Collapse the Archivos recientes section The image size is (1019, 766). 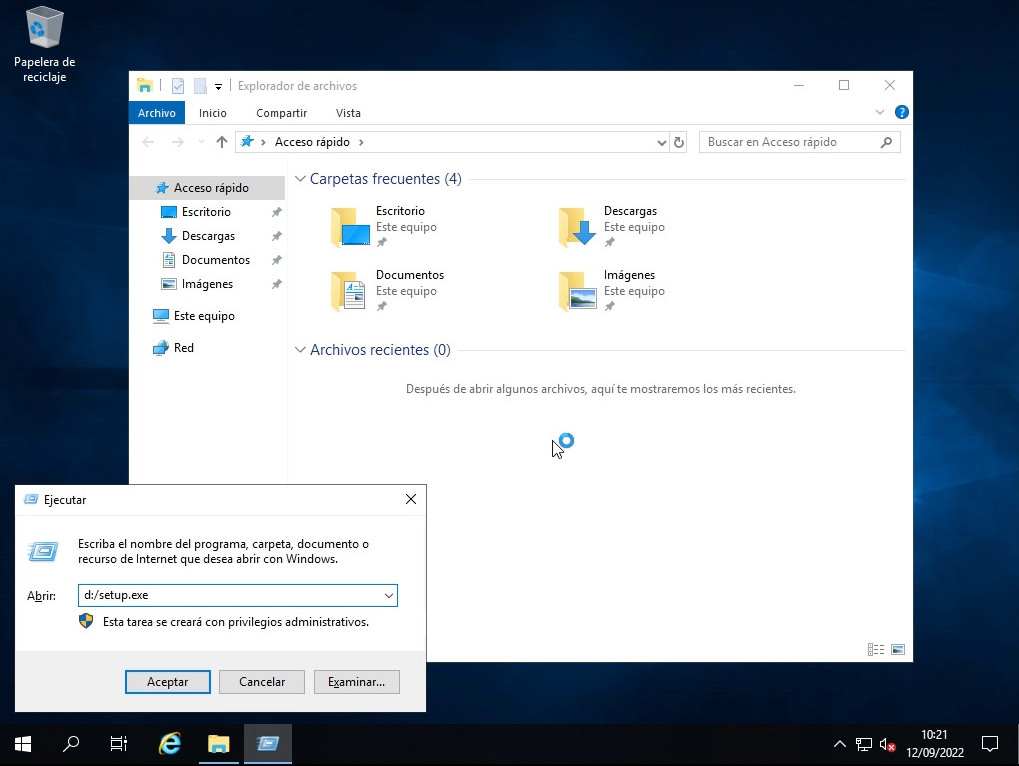pyautogui.click(x=300, y=350)
